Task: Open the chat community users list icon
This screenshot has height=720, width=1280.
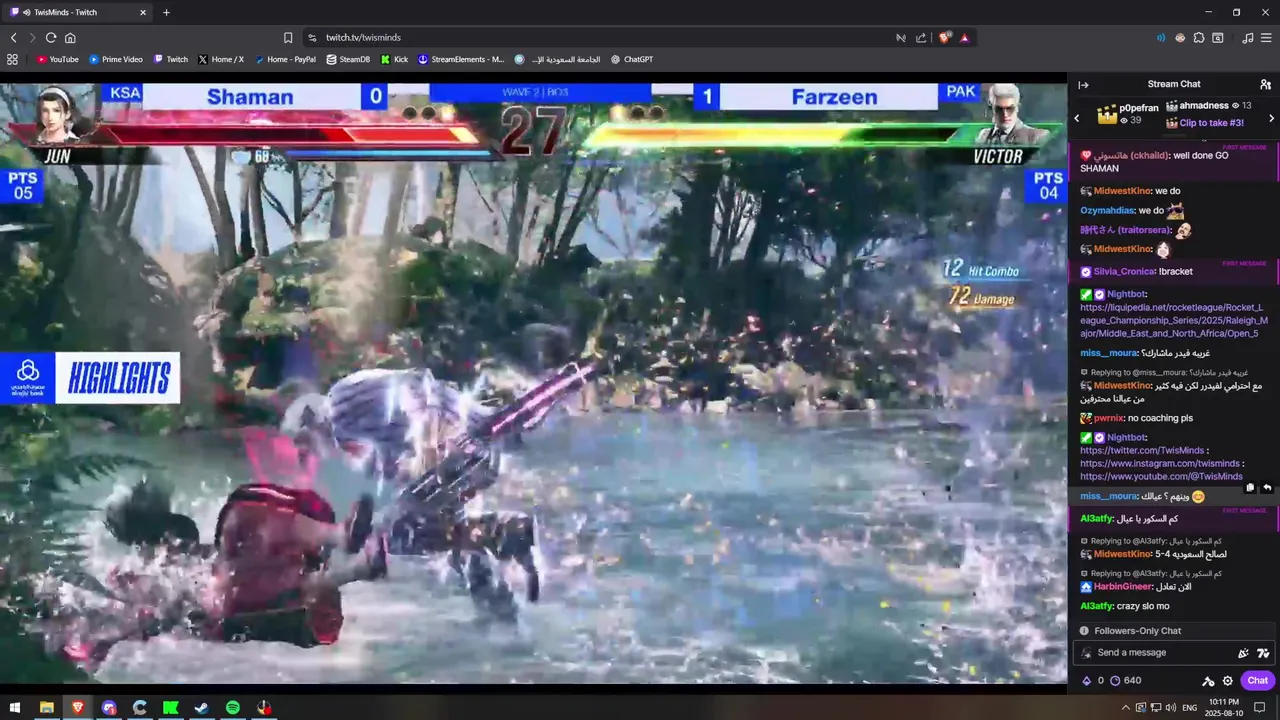Action: (1265, 85)
